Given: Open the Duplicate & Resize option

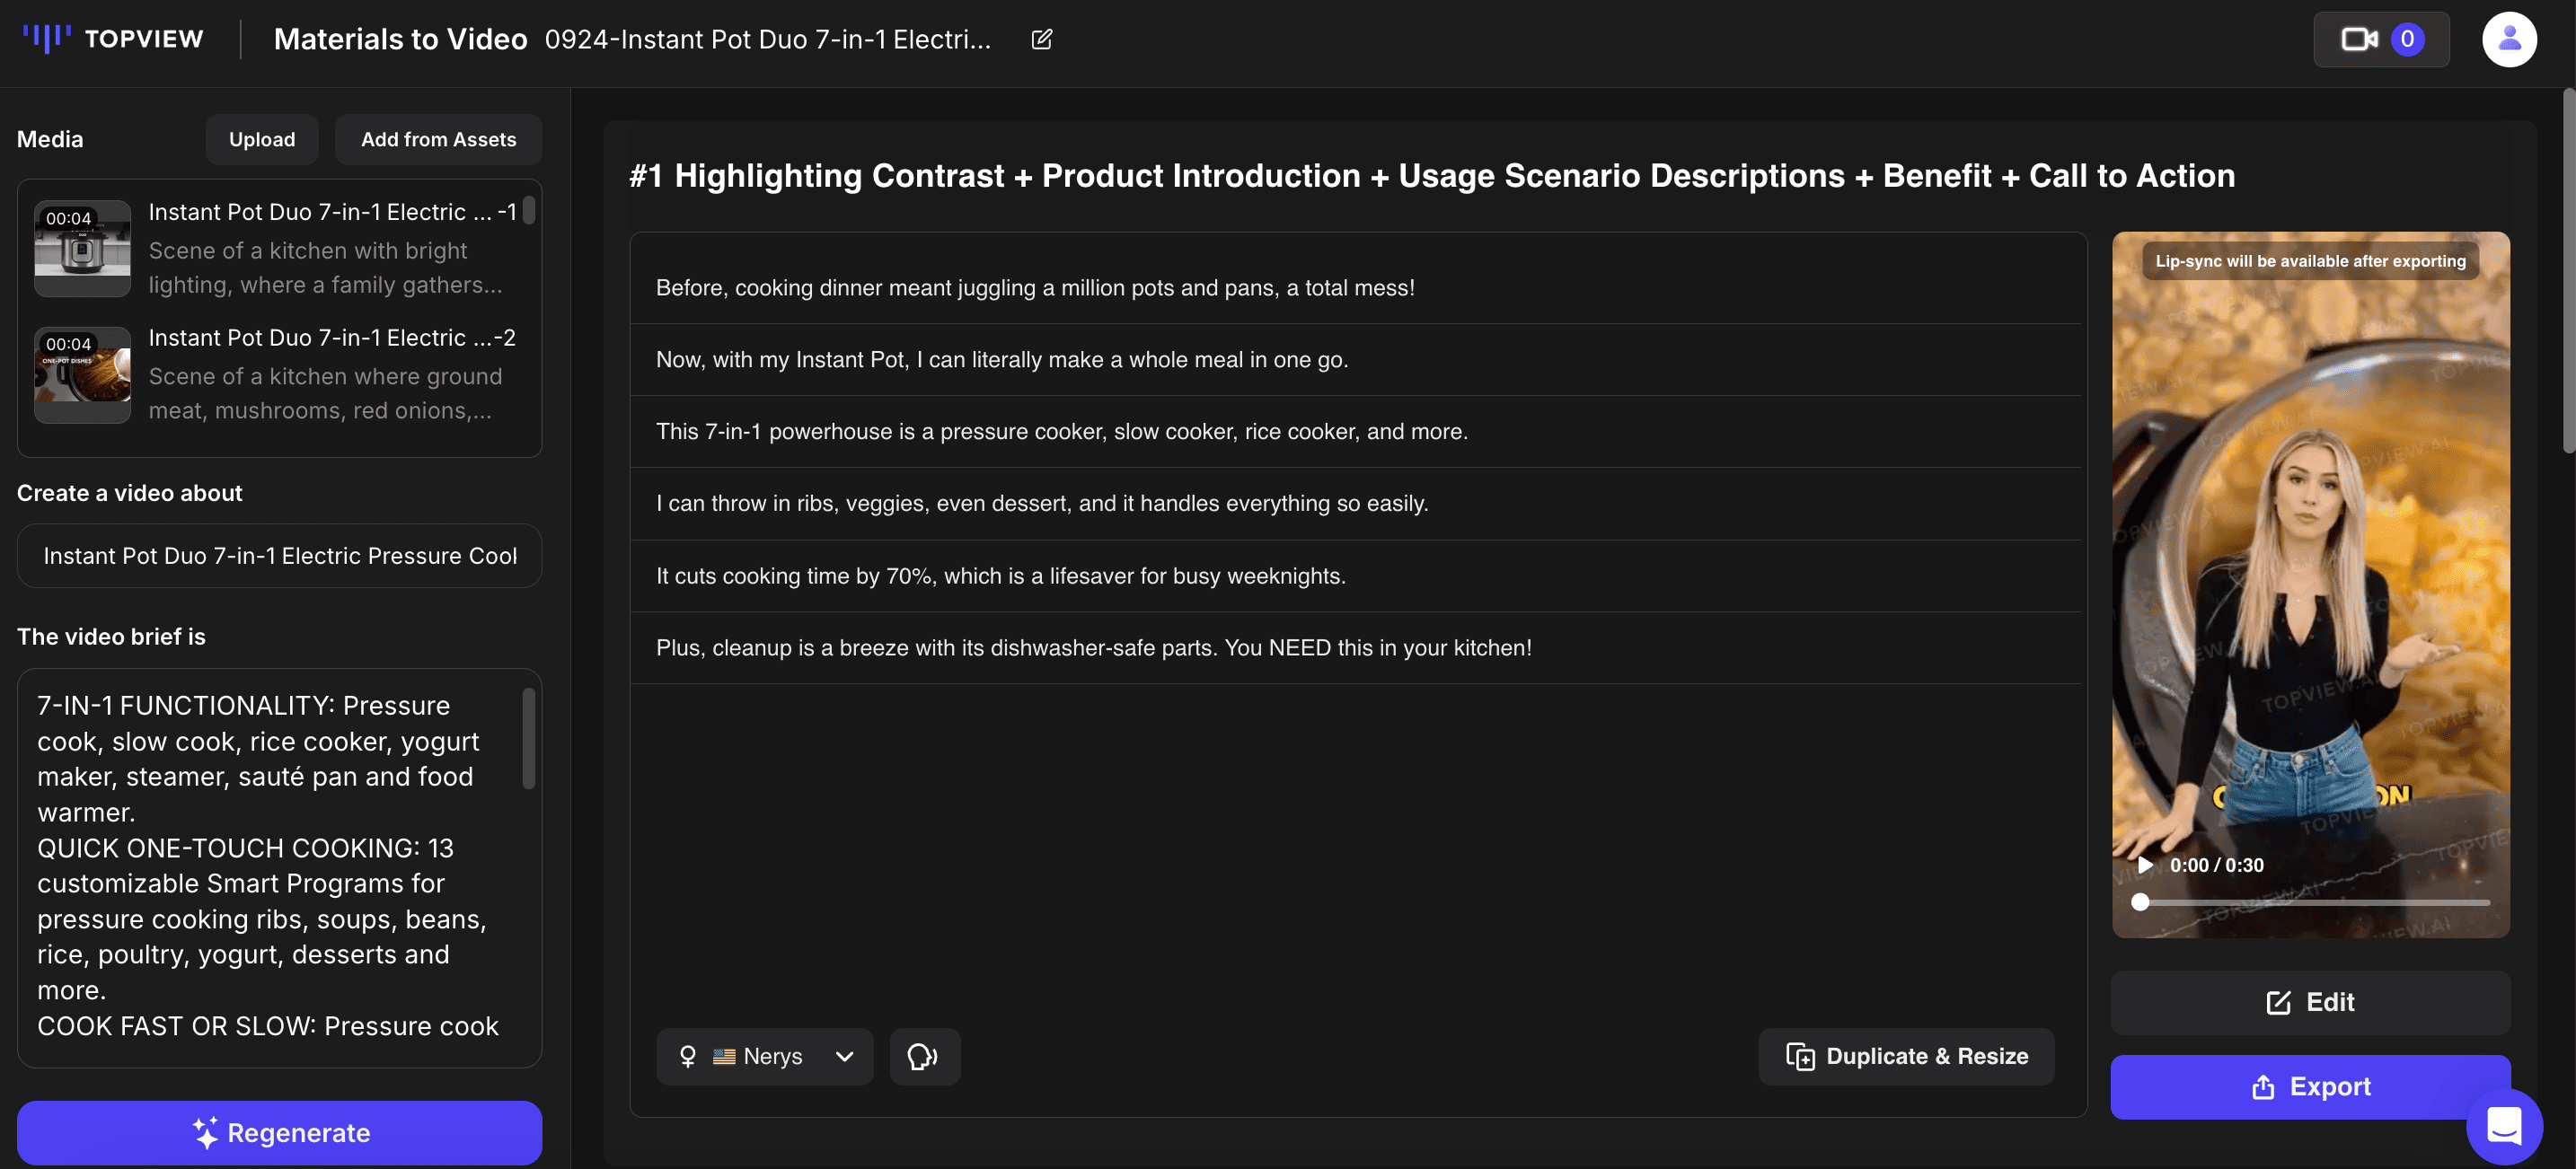Looking at the screenshot, I should click(1906, 1056).
